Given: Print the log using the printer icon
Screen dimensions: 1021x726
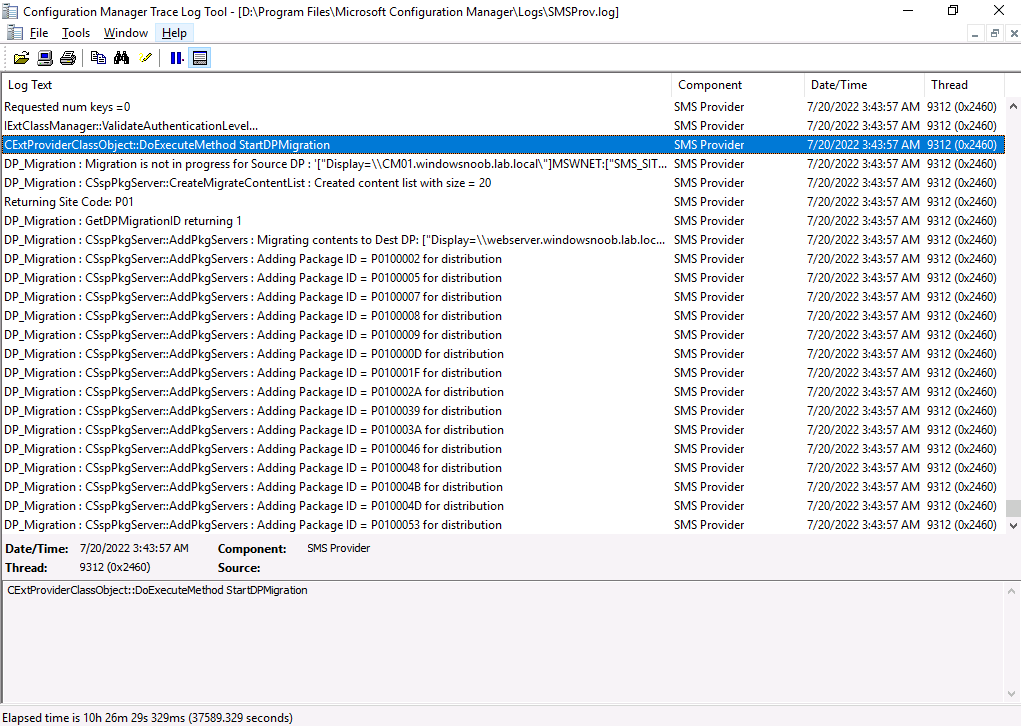Looking at the screenshot, I should tap(68, 58).
